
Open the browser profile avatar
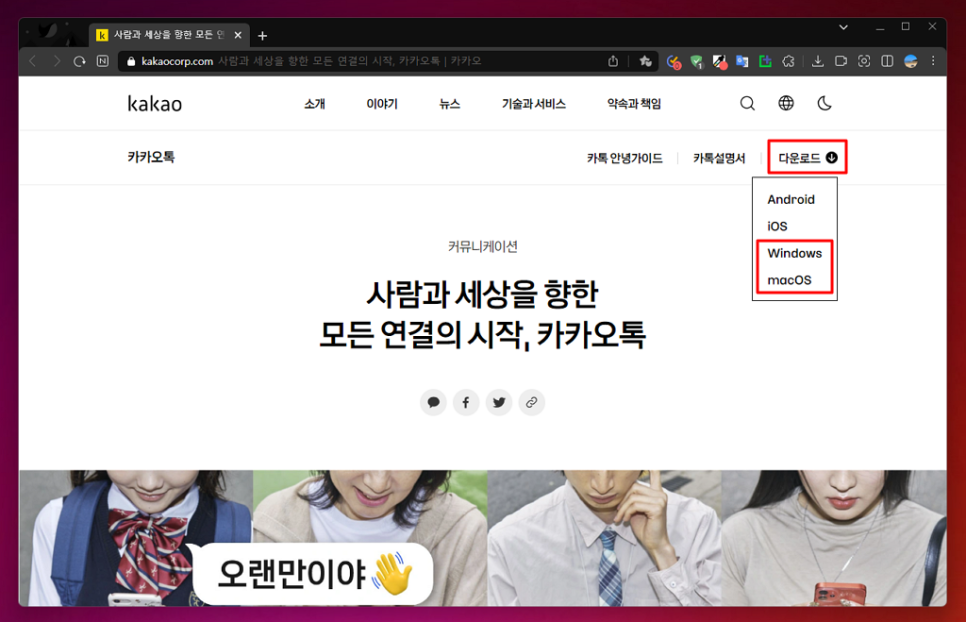[x=911, y=61]
